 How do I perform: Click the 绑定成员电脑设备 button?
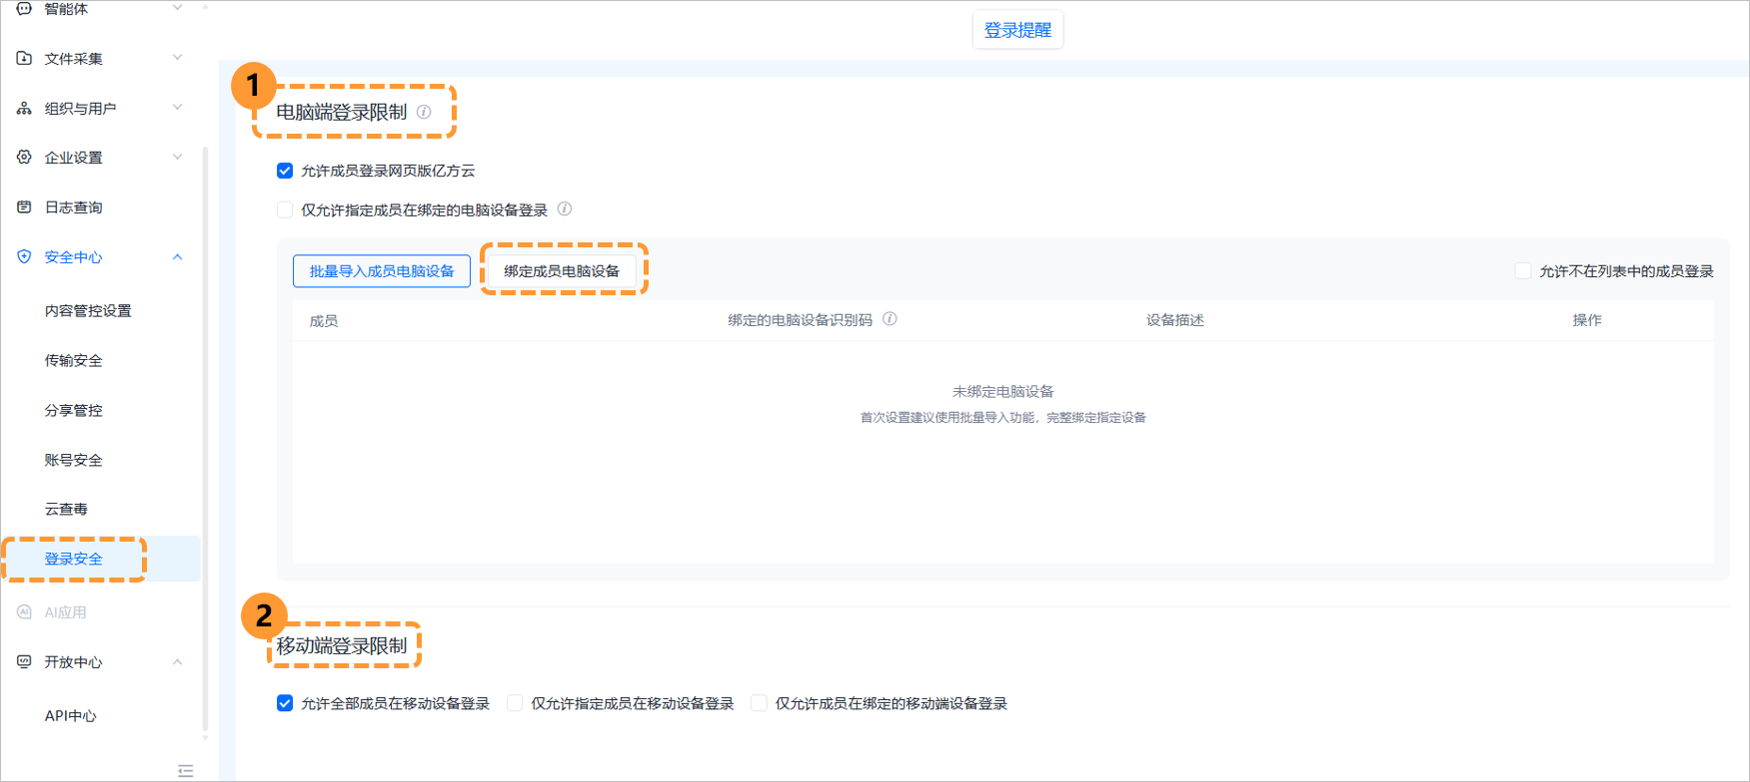[x=562, y=271]
